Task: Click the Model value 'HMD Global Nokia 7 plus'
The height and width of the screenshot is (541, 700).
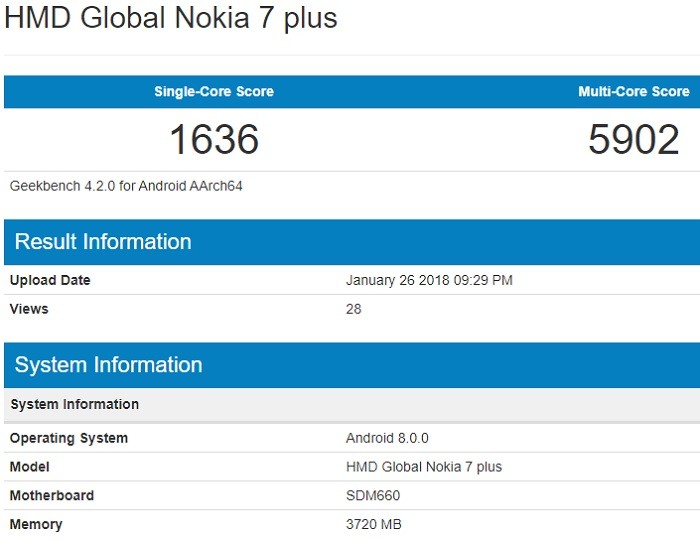Action: click(424, 466)
